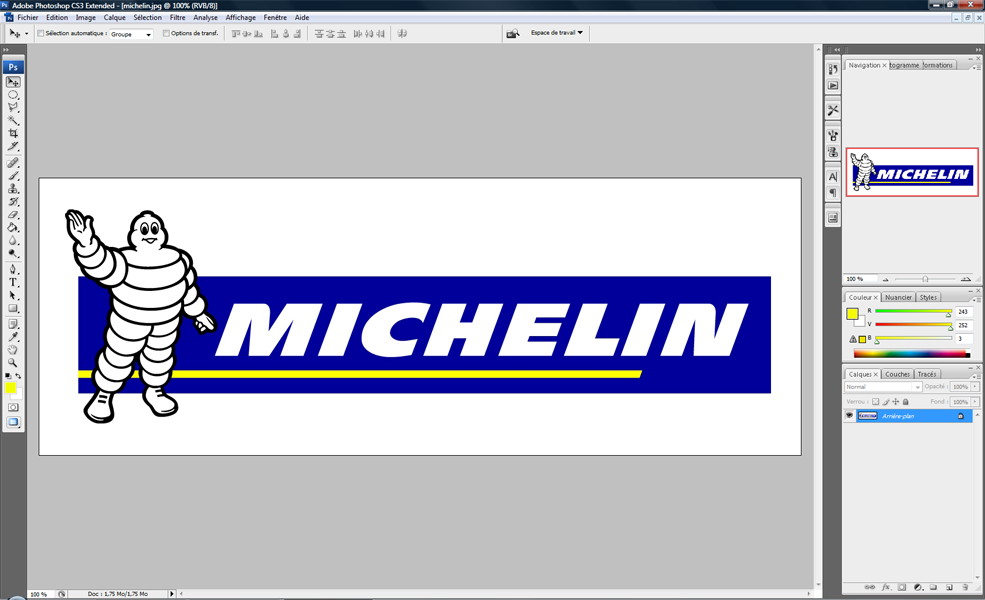Open the status bar info arrow
985x600 pixels.
pyautogui.click(x=171, y=594)
